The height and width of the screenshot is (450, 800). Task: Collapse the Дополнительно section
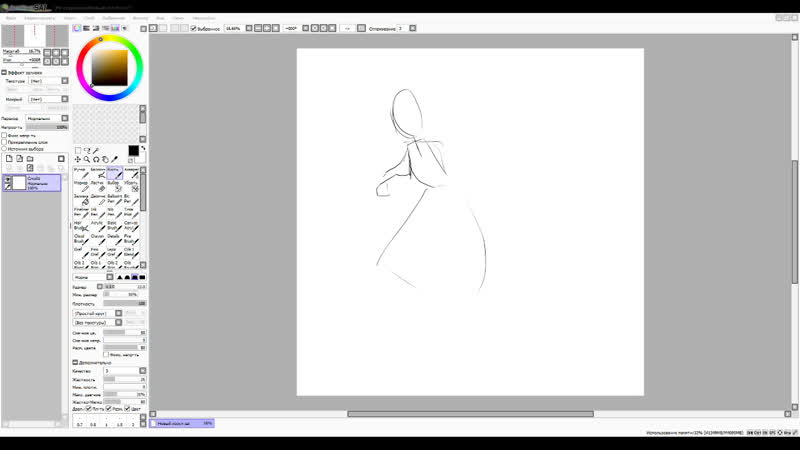[76, 362]
